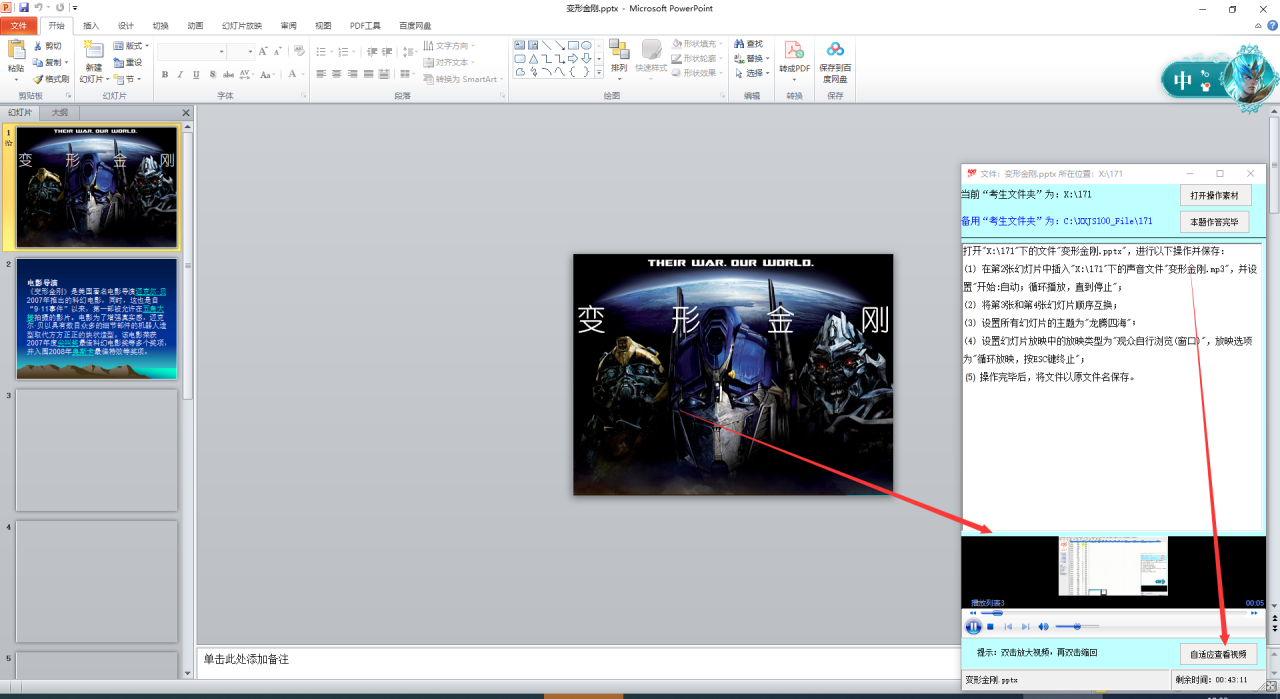Viewport: 1280px width, 699px height.
Task: Click the decrease indent icon
Action: point(372,51)
